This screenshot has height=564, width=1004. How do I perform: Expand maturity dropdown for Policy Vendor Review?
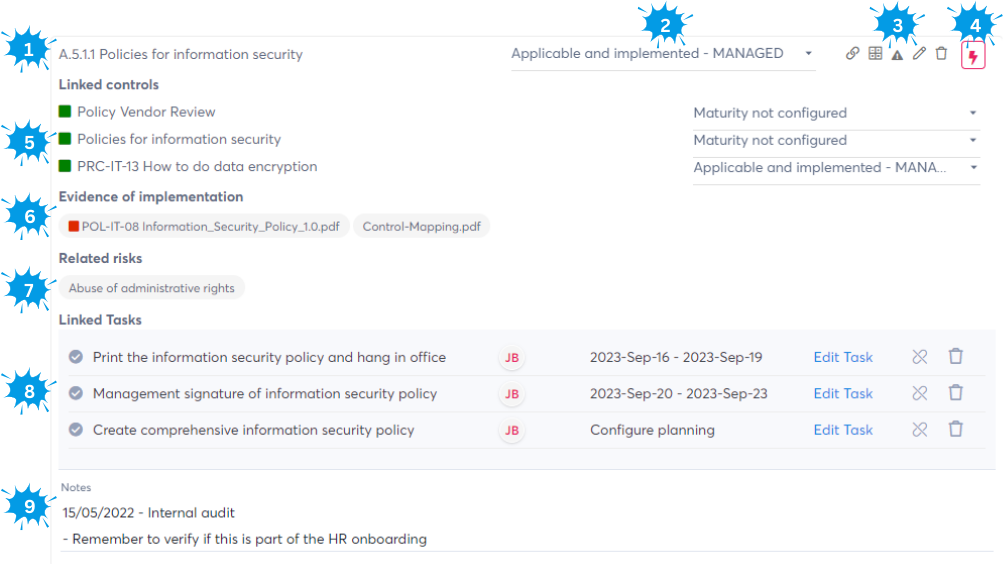coord(836,113)
